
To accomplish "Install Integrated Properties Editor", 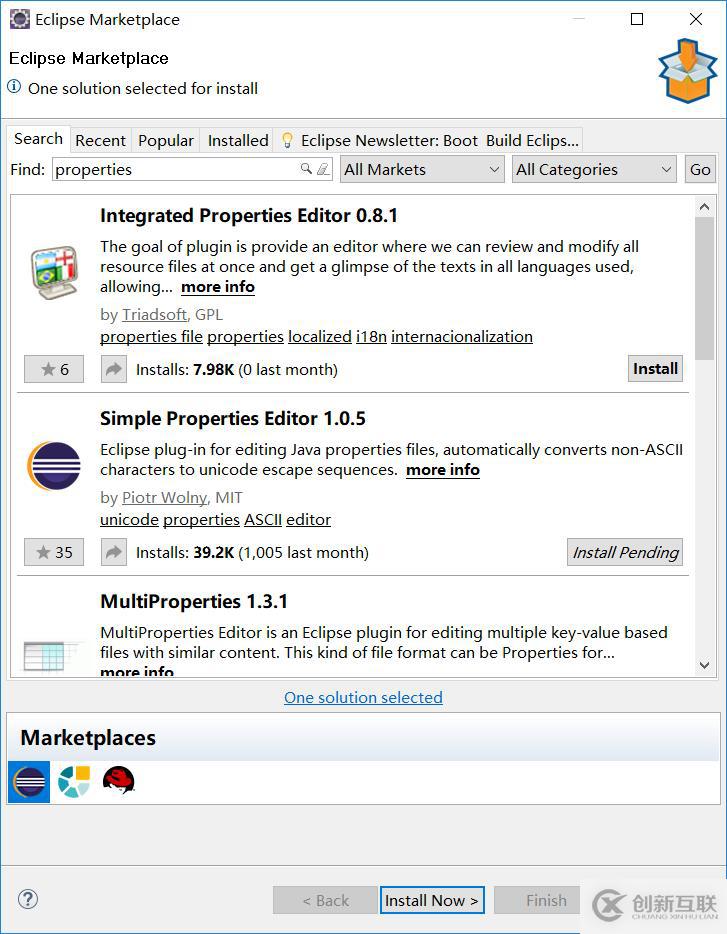I will [655, 369].
